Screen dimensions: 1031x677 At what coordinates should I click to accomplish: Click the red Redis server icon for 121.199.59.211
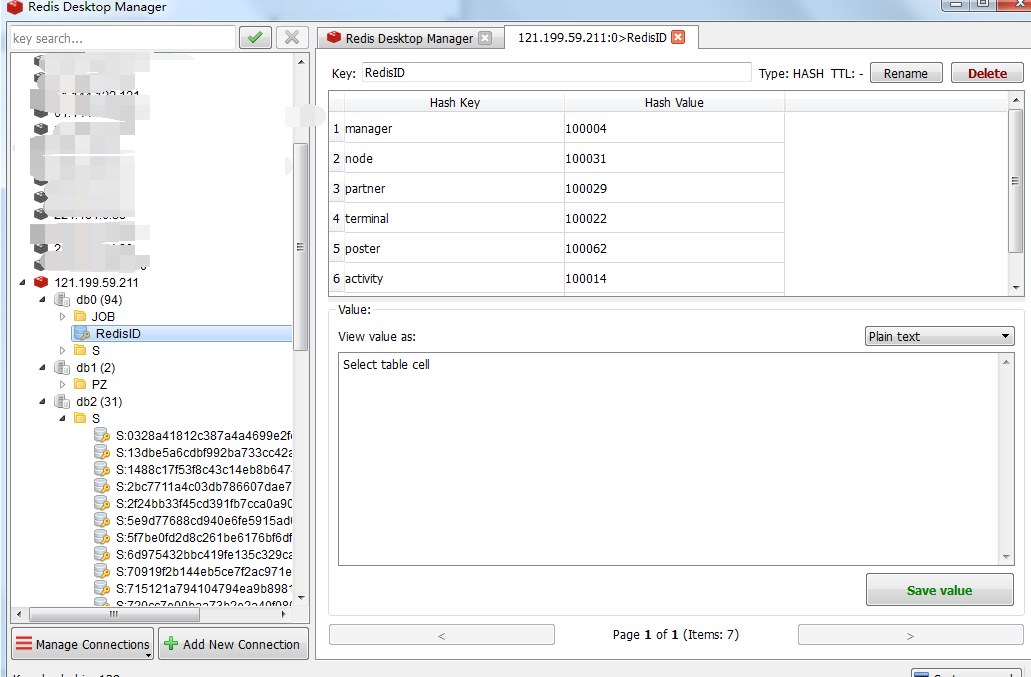click(41, 282)
